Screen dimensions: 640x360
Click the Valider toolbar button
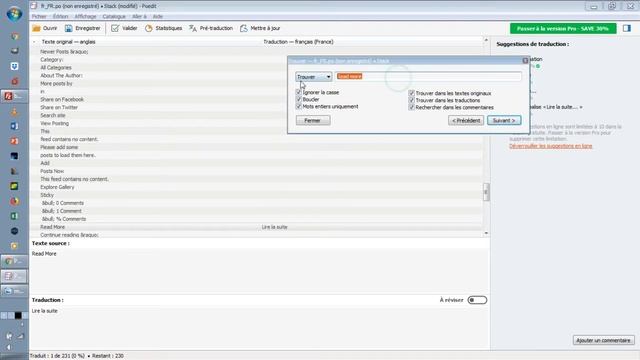click(x=124, y=28)
